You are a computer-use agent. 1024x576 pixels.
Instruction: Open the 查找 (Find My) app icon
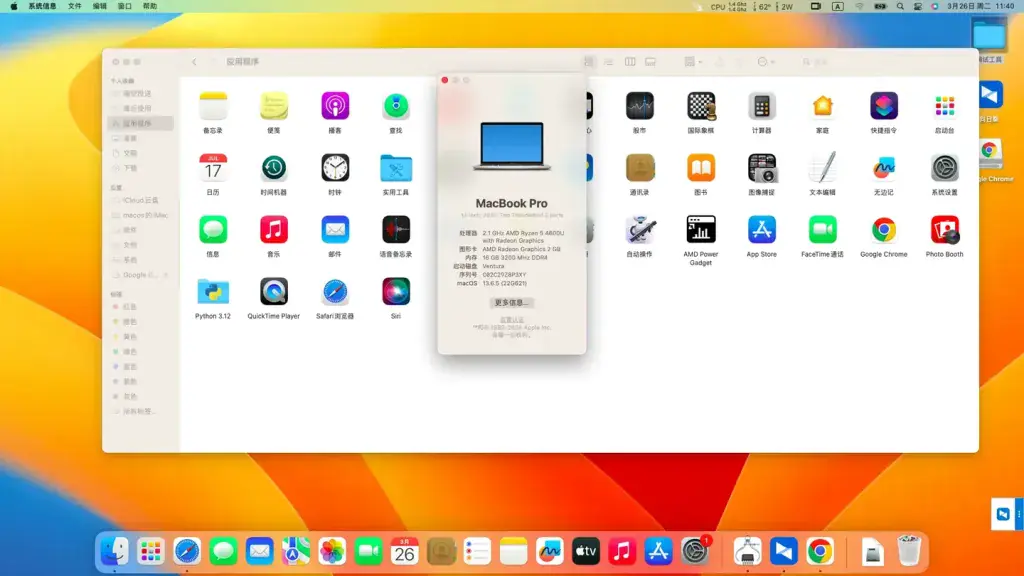click(x=396, y=106)
